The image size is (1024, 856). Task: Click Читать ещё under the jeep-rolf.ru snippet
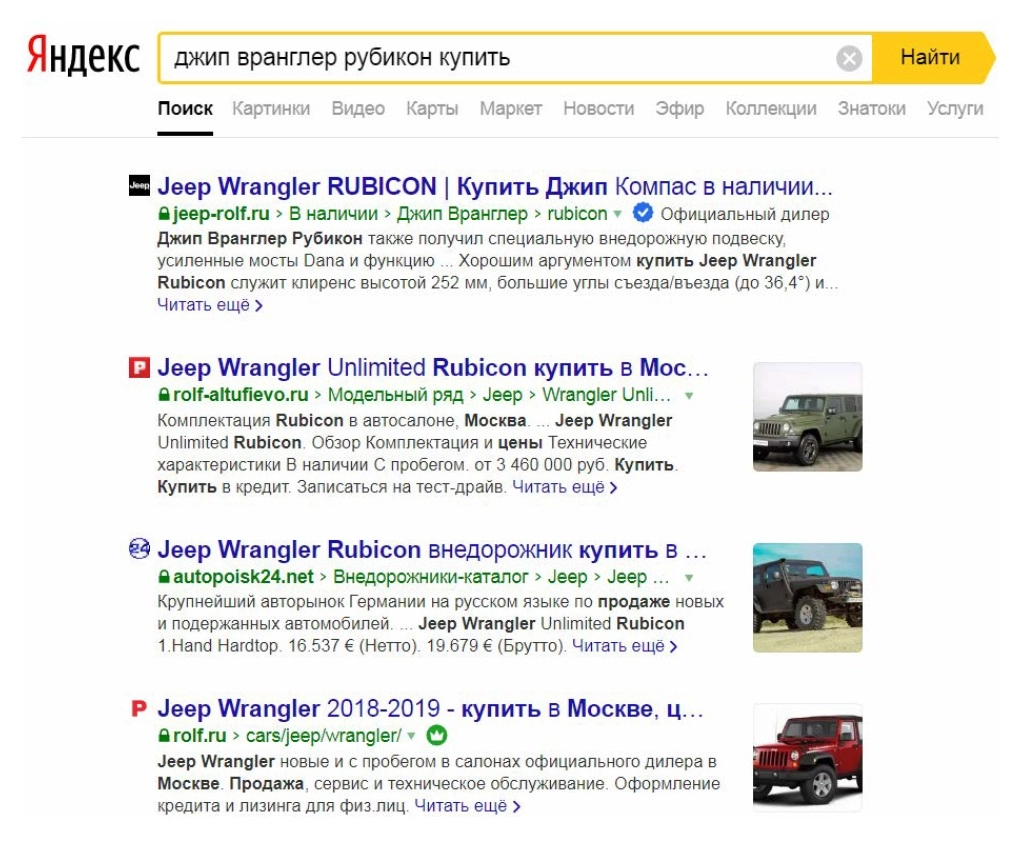point(210,305)
